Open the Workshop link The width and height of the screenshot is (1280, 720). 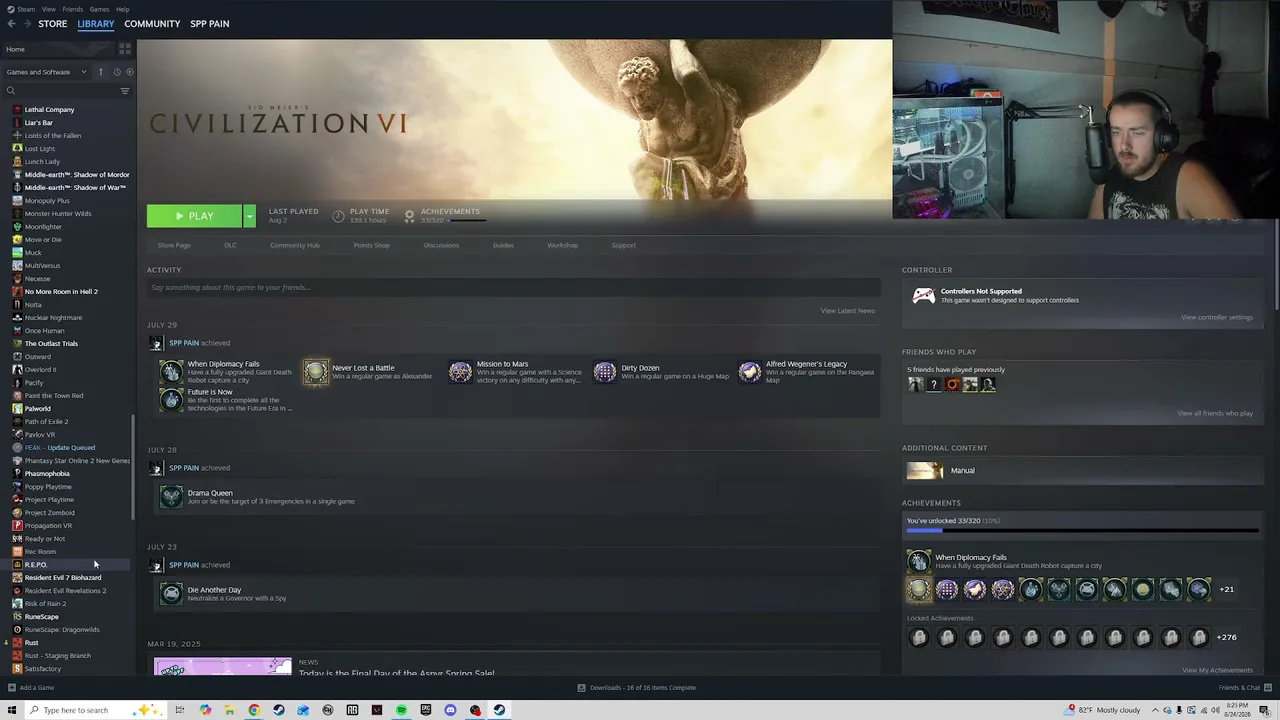point(562,245)
